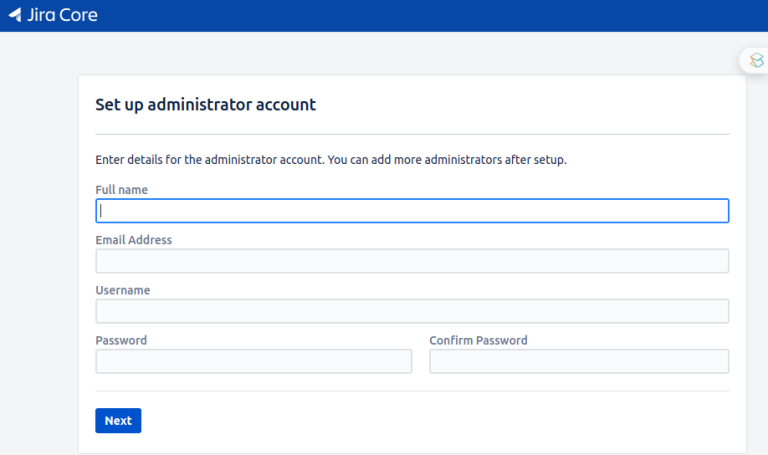Click the Username label text
The height and width of the screenshot is (455, 768).
[x=122, y=290]
